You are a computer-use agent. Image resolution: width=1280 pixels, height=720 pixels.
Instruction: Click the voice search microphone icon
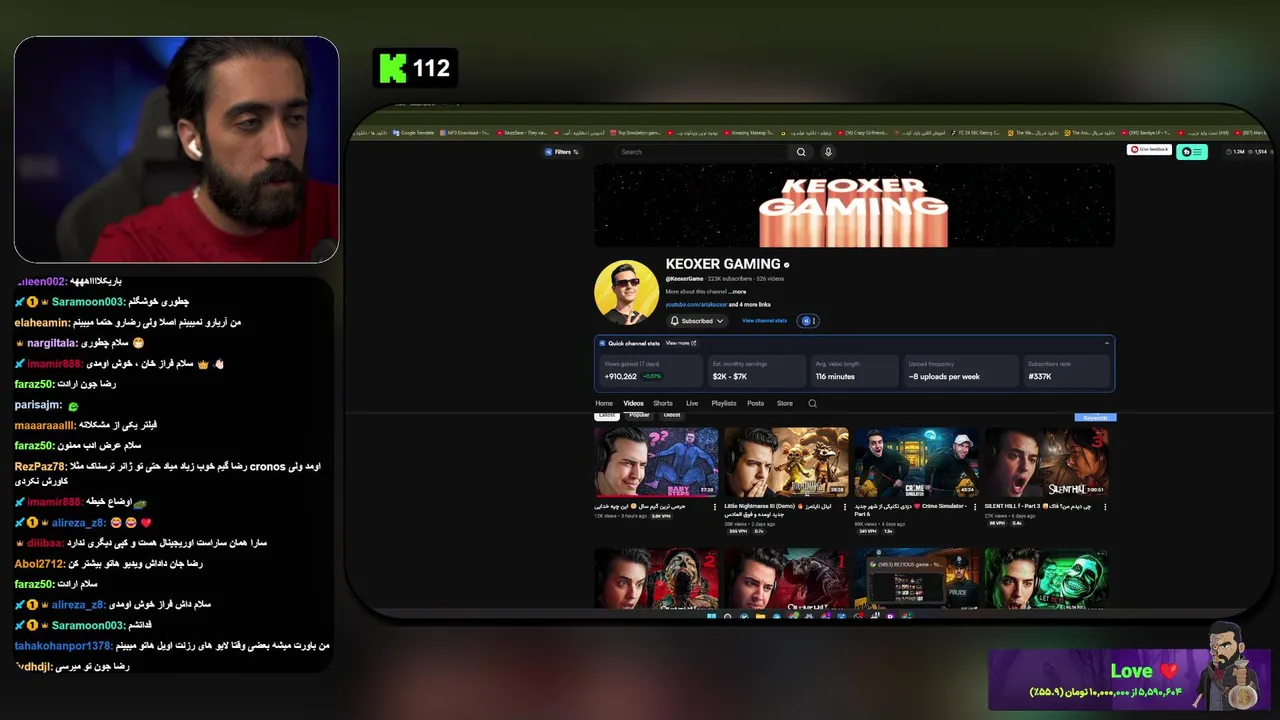(828, 152)
